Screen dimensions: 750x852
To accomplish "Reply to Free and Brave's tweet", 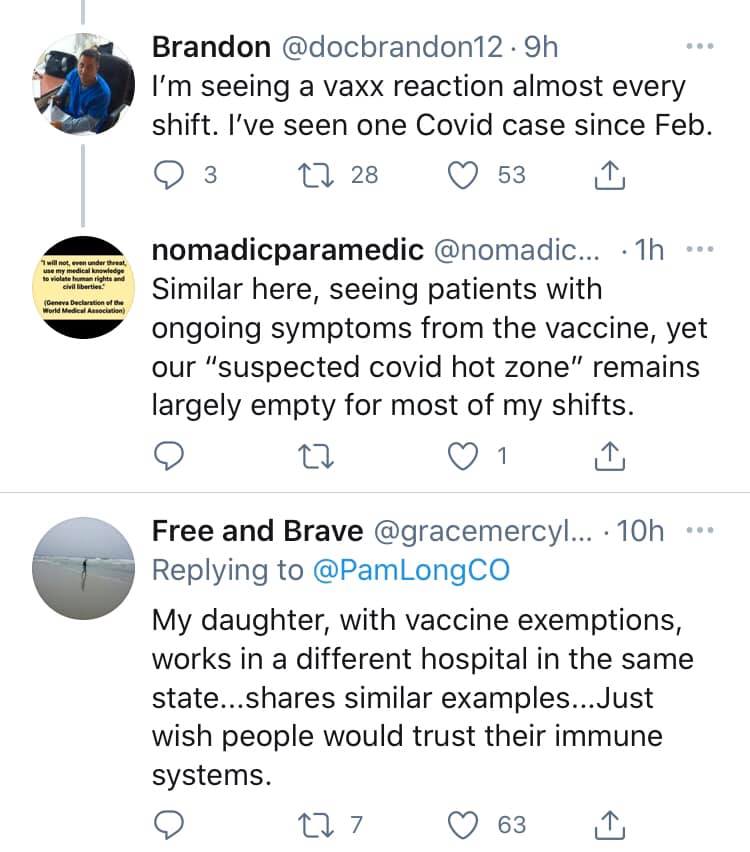I will click(171, 824).
